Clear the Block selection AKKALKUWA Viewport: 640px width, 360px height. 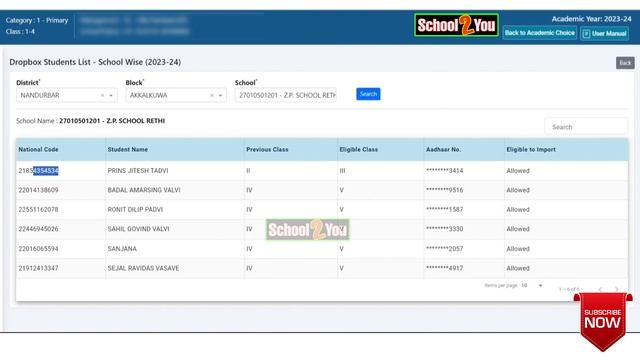[211, 96]
